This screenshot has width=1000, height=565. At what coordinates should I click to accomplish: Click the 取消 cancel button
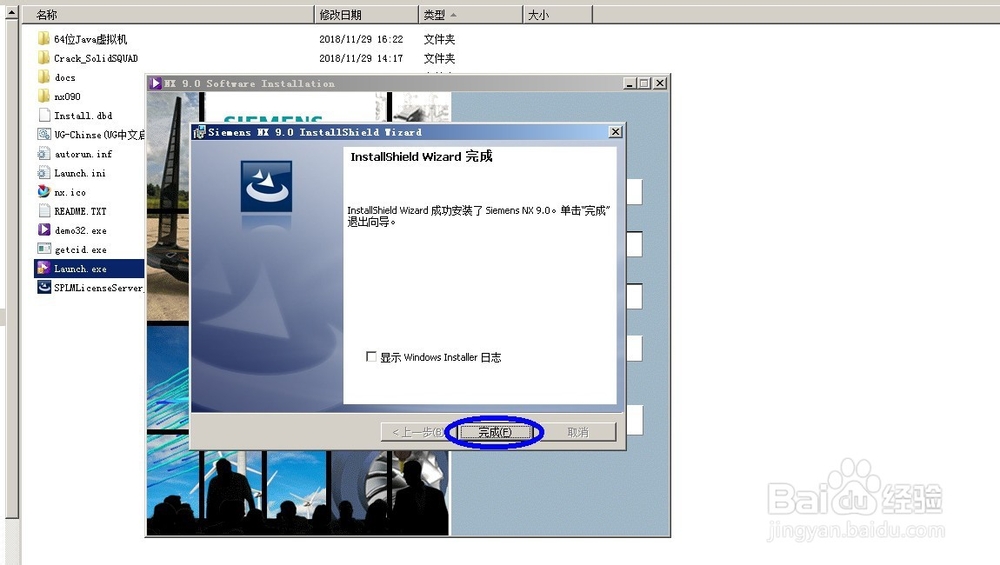578,432
